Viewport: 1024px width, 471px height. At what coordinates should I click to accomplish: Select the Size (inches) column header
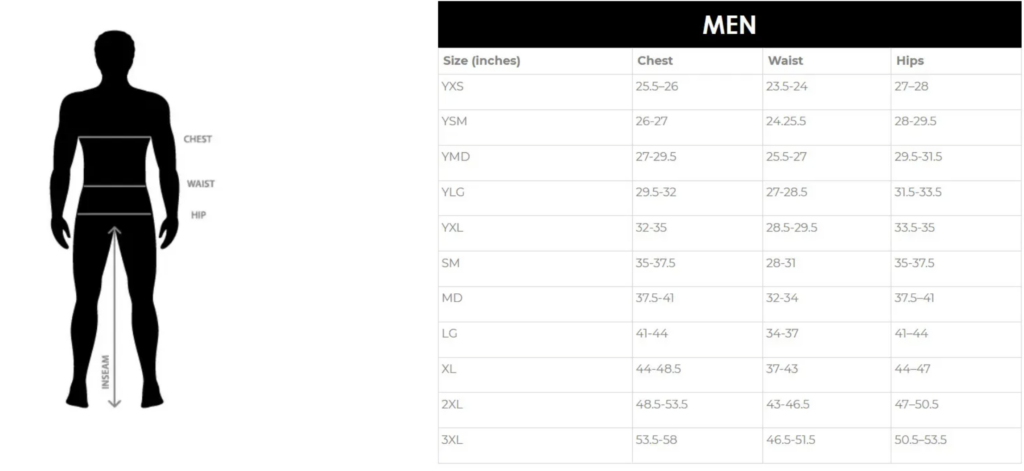(482, 61)
